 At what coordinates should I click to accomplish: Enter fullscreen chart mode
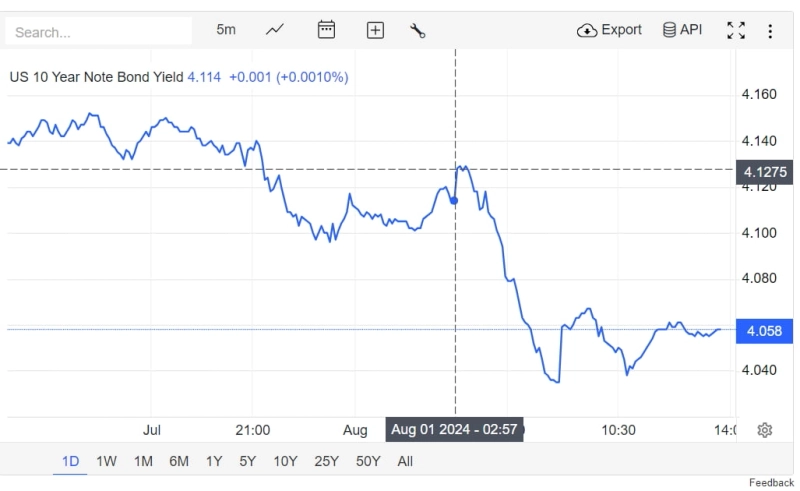point(736,30)
